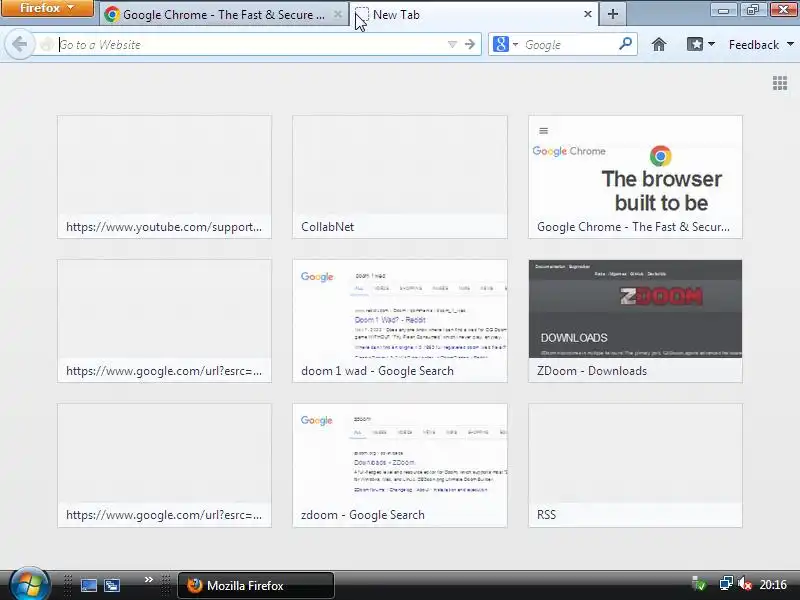Open the youtube.com/support thumbnail
This screenshot has height=600, width=800.
(x=164, y=177)
